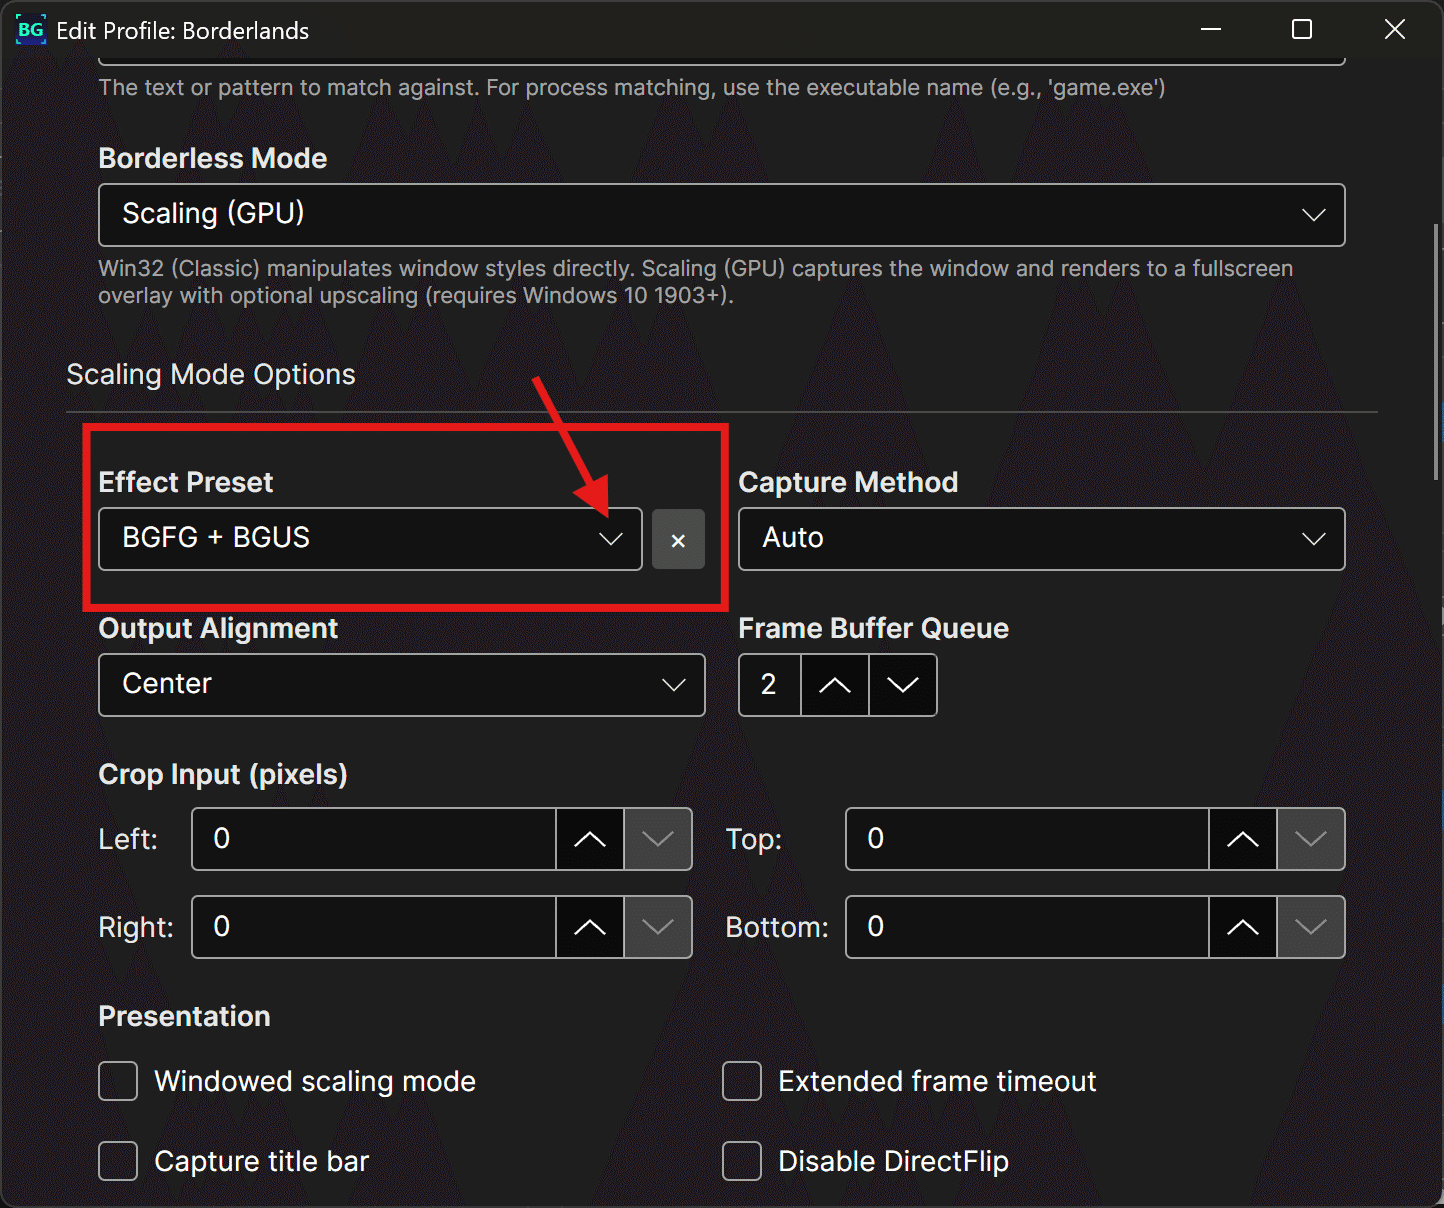
Task: Enable Capture title bar checkbox
Action: [118, 1161]
